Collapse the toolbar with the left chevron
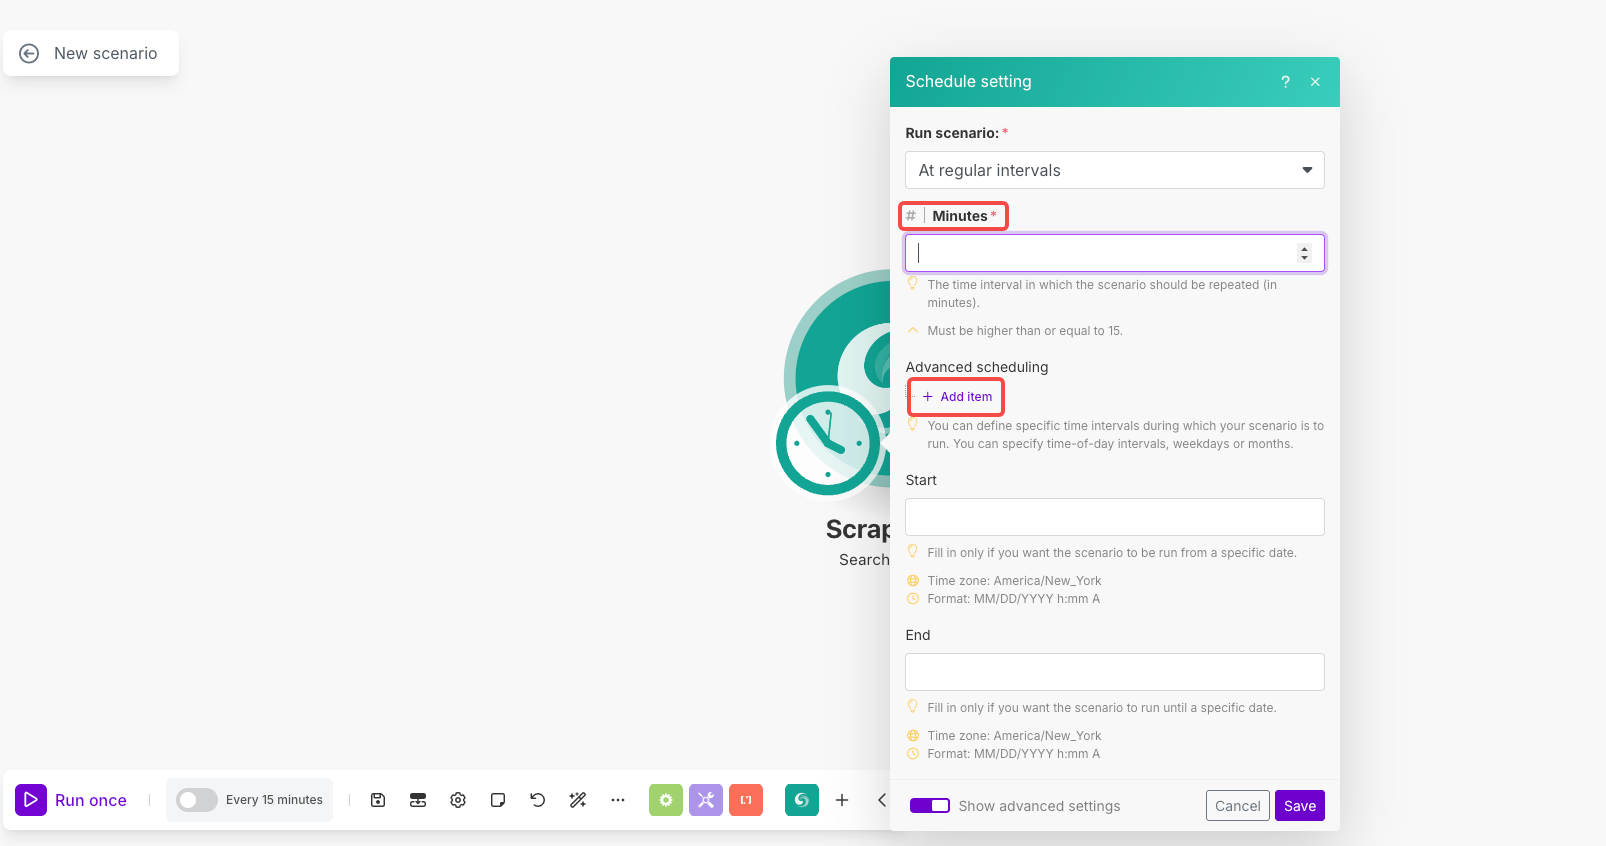1606x846 pixels. (881, 800)
